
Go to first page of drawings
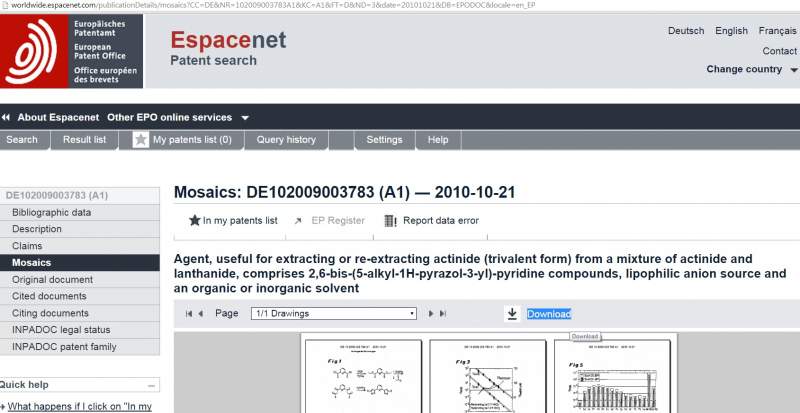[189, 313]
